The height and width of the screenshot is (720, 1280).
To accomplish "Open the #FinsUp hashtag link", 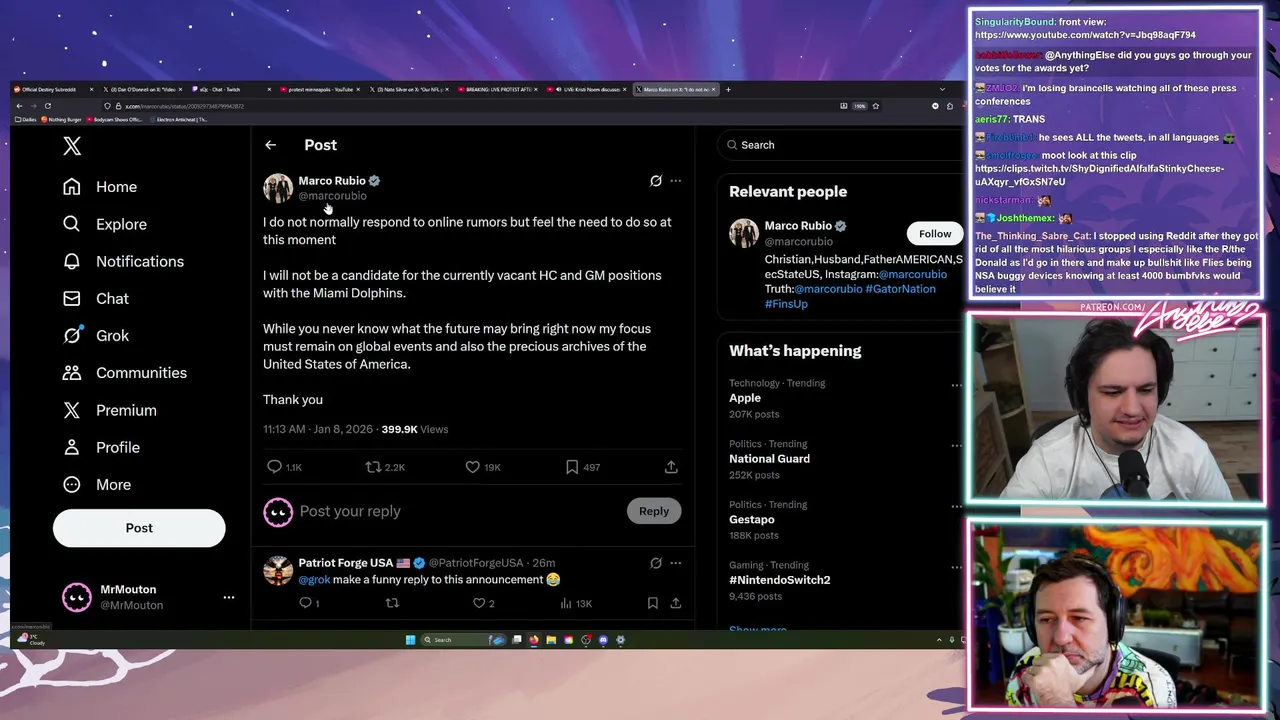I will tap(786, 304).
